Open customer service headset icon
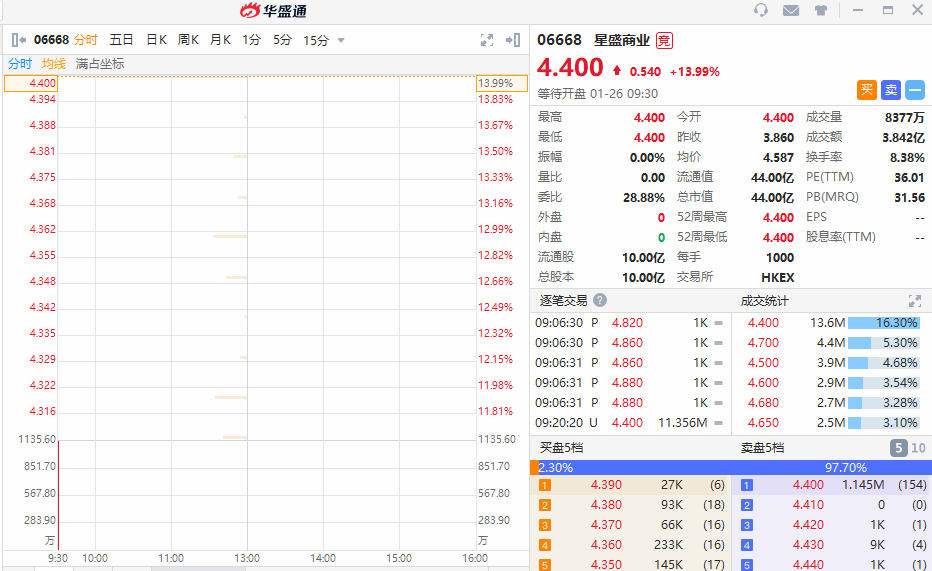 tap(761, 11)
